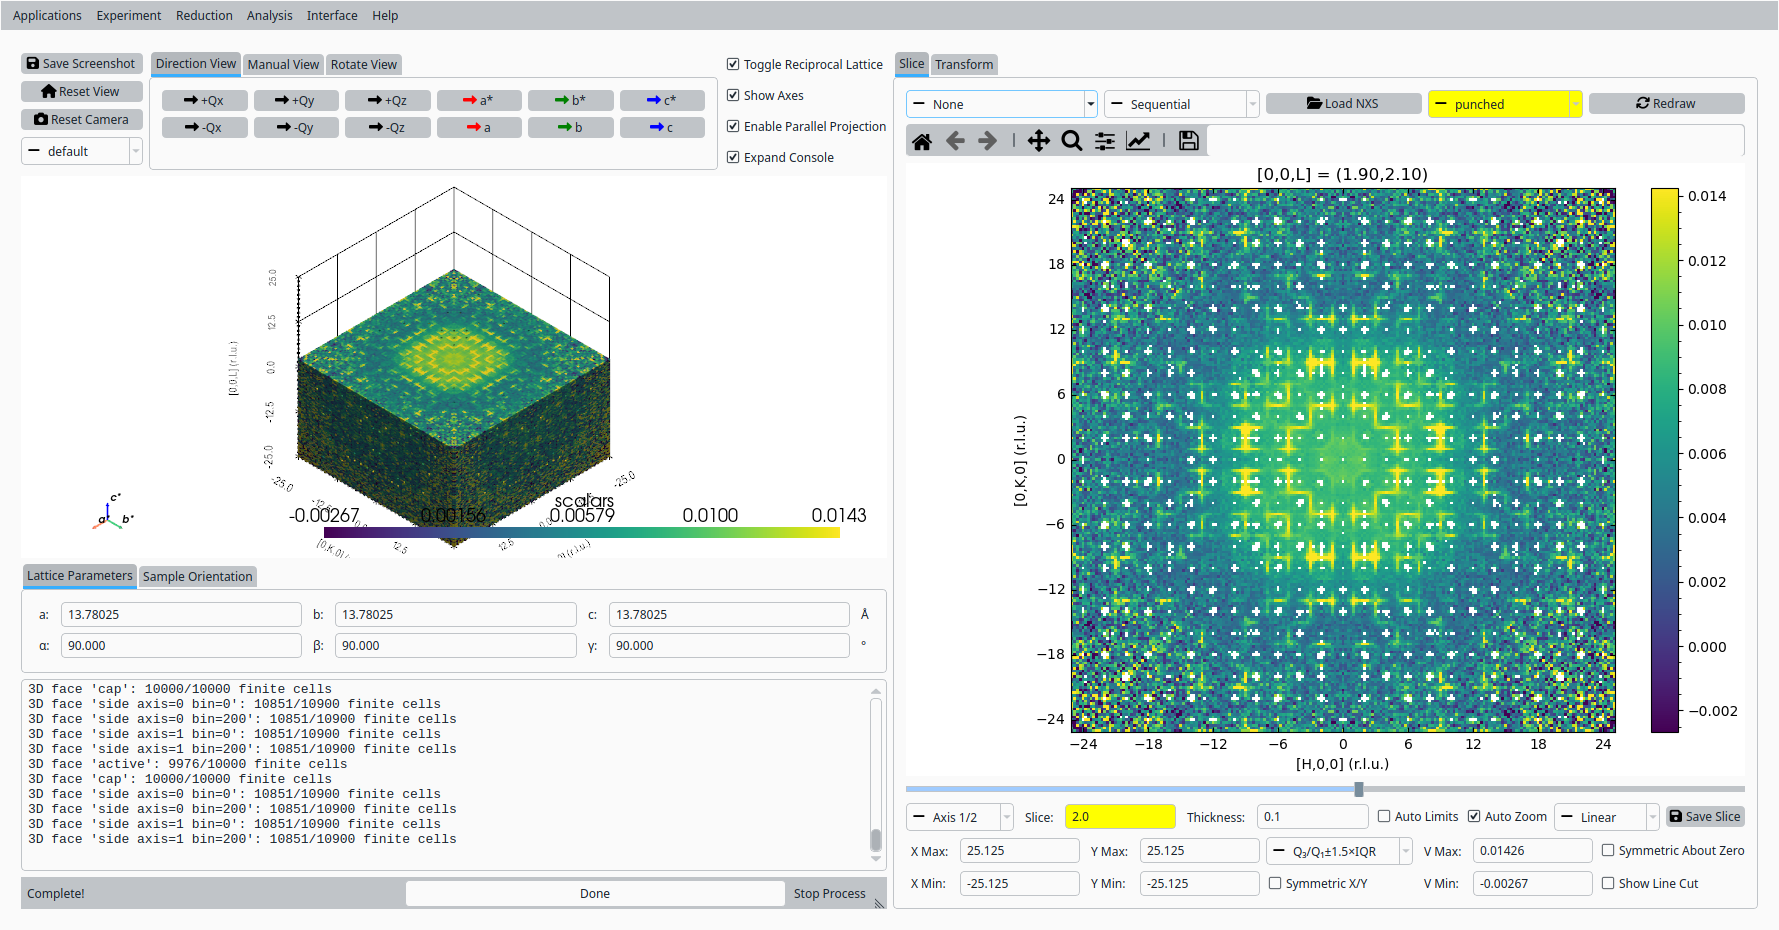Image resolution: width=1779 pixels, height=930 pixels.
Task: Save the figure with floppy icon
Action: click(1188, 141)
